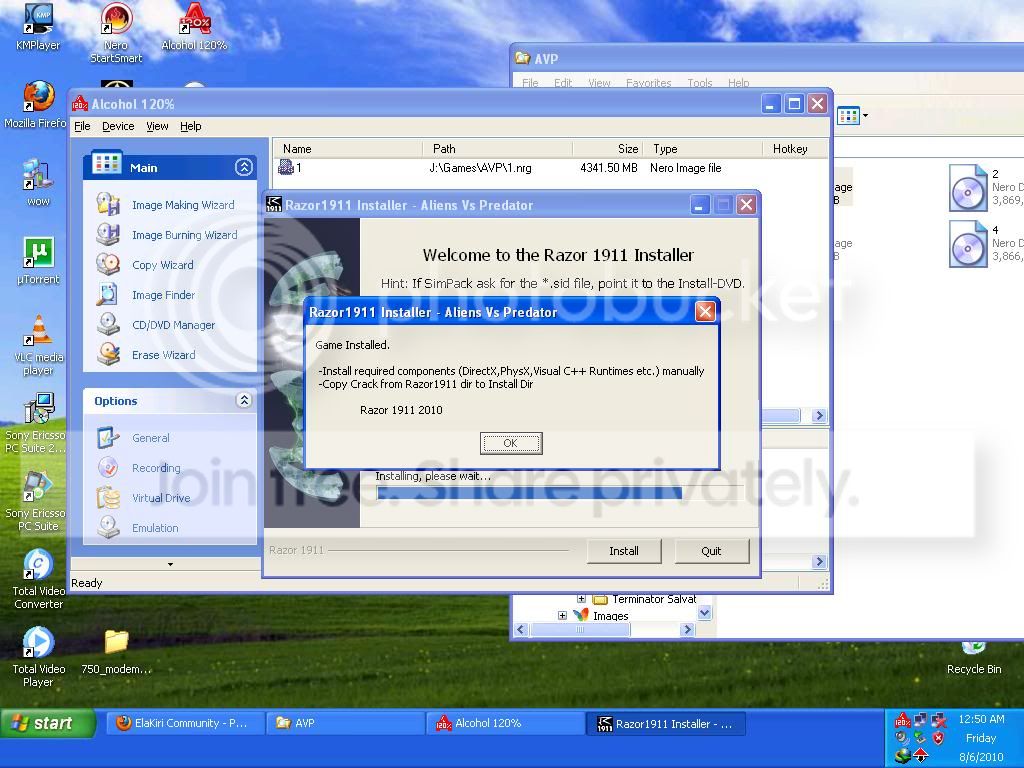Click the Image Finder magnifier icon
This screenshot has height=768, width=1024.
108,295
